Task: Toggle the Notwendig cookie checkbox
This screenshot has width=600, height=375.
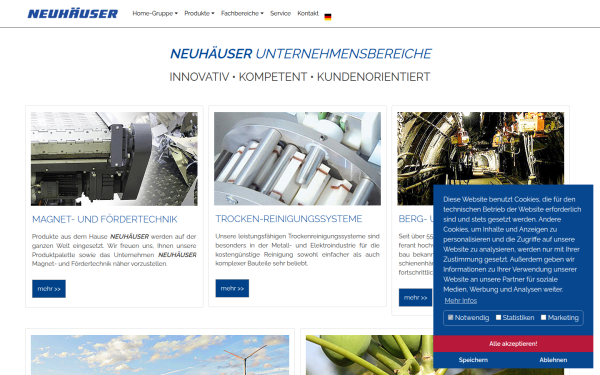Action: tap(450, 317)
